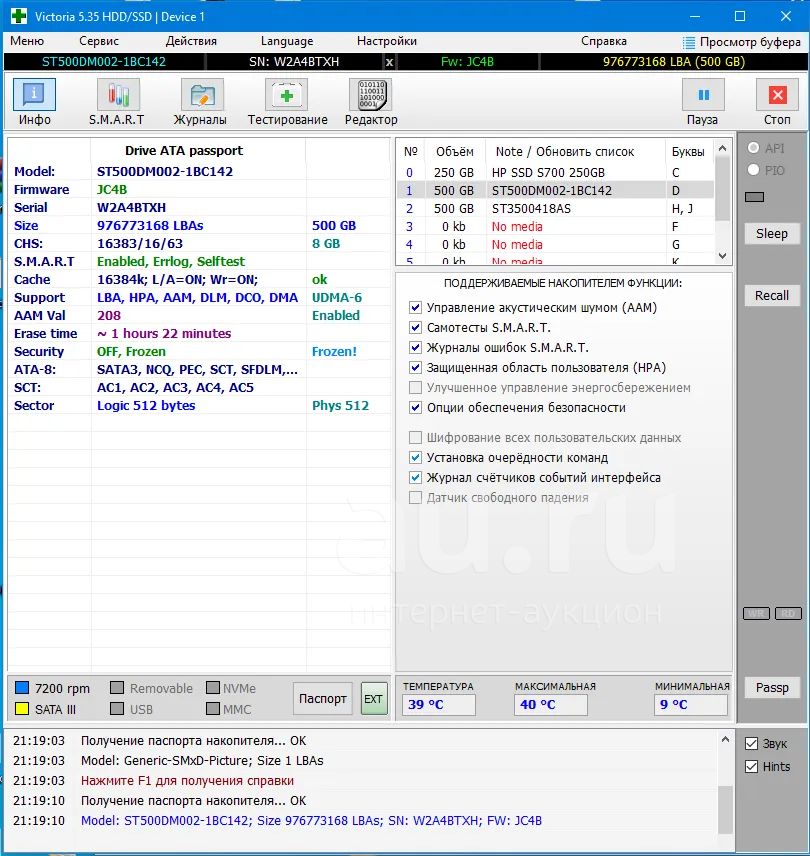Toggle the Звук sound checkbox
The height and width of the screenshot is (856, 810).
point(752,744)
